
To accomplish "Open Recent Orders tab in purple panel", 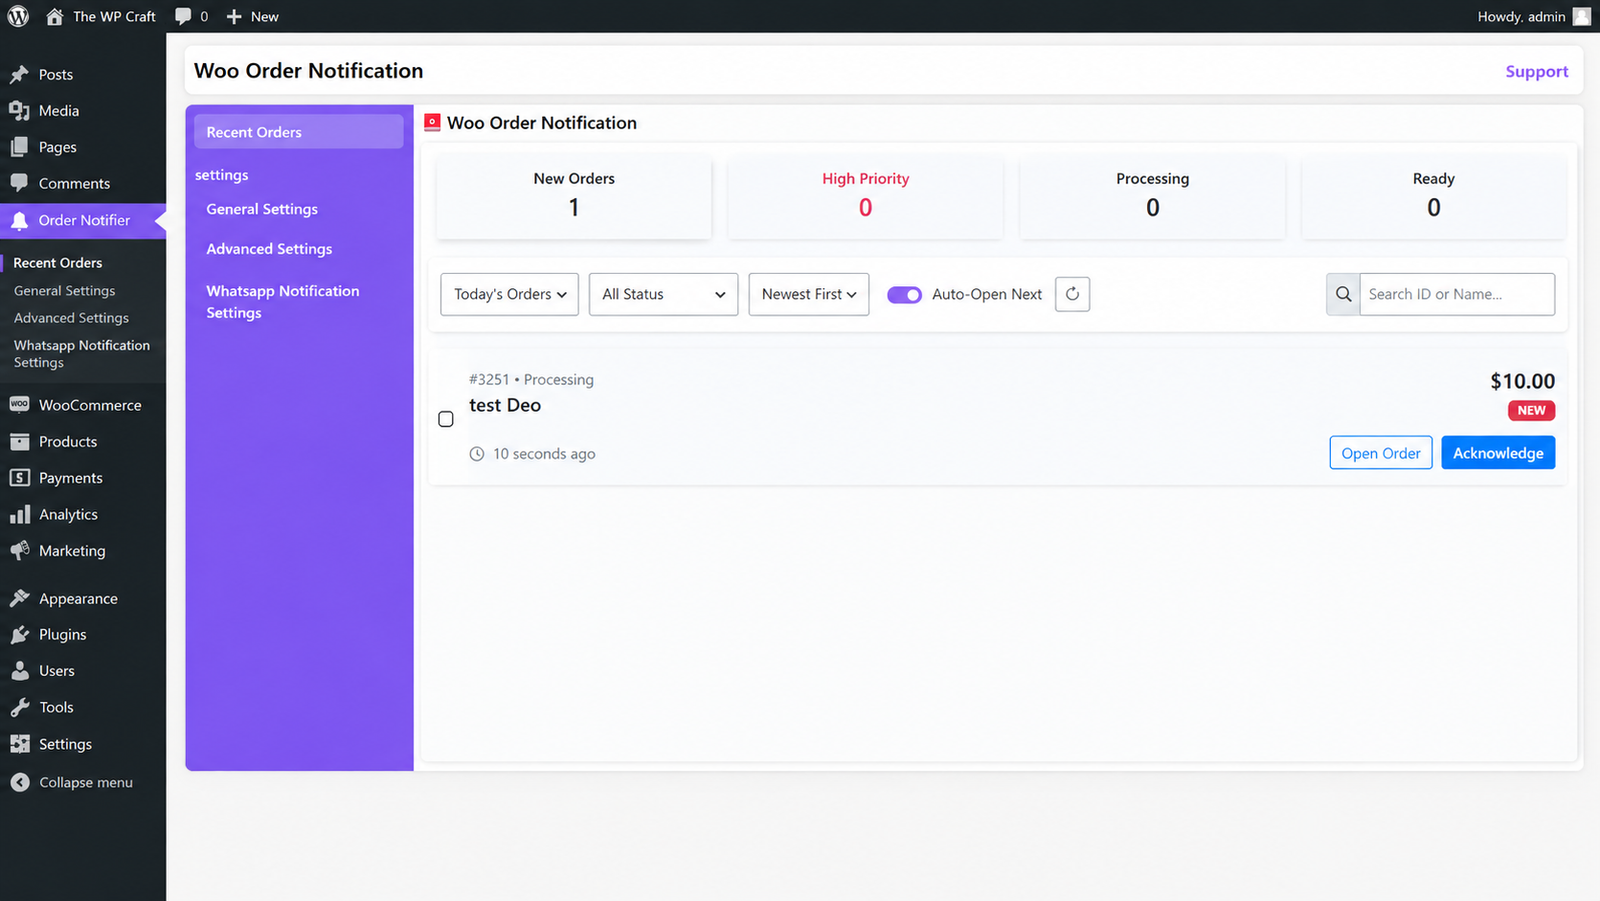I will tap(298, 132).
